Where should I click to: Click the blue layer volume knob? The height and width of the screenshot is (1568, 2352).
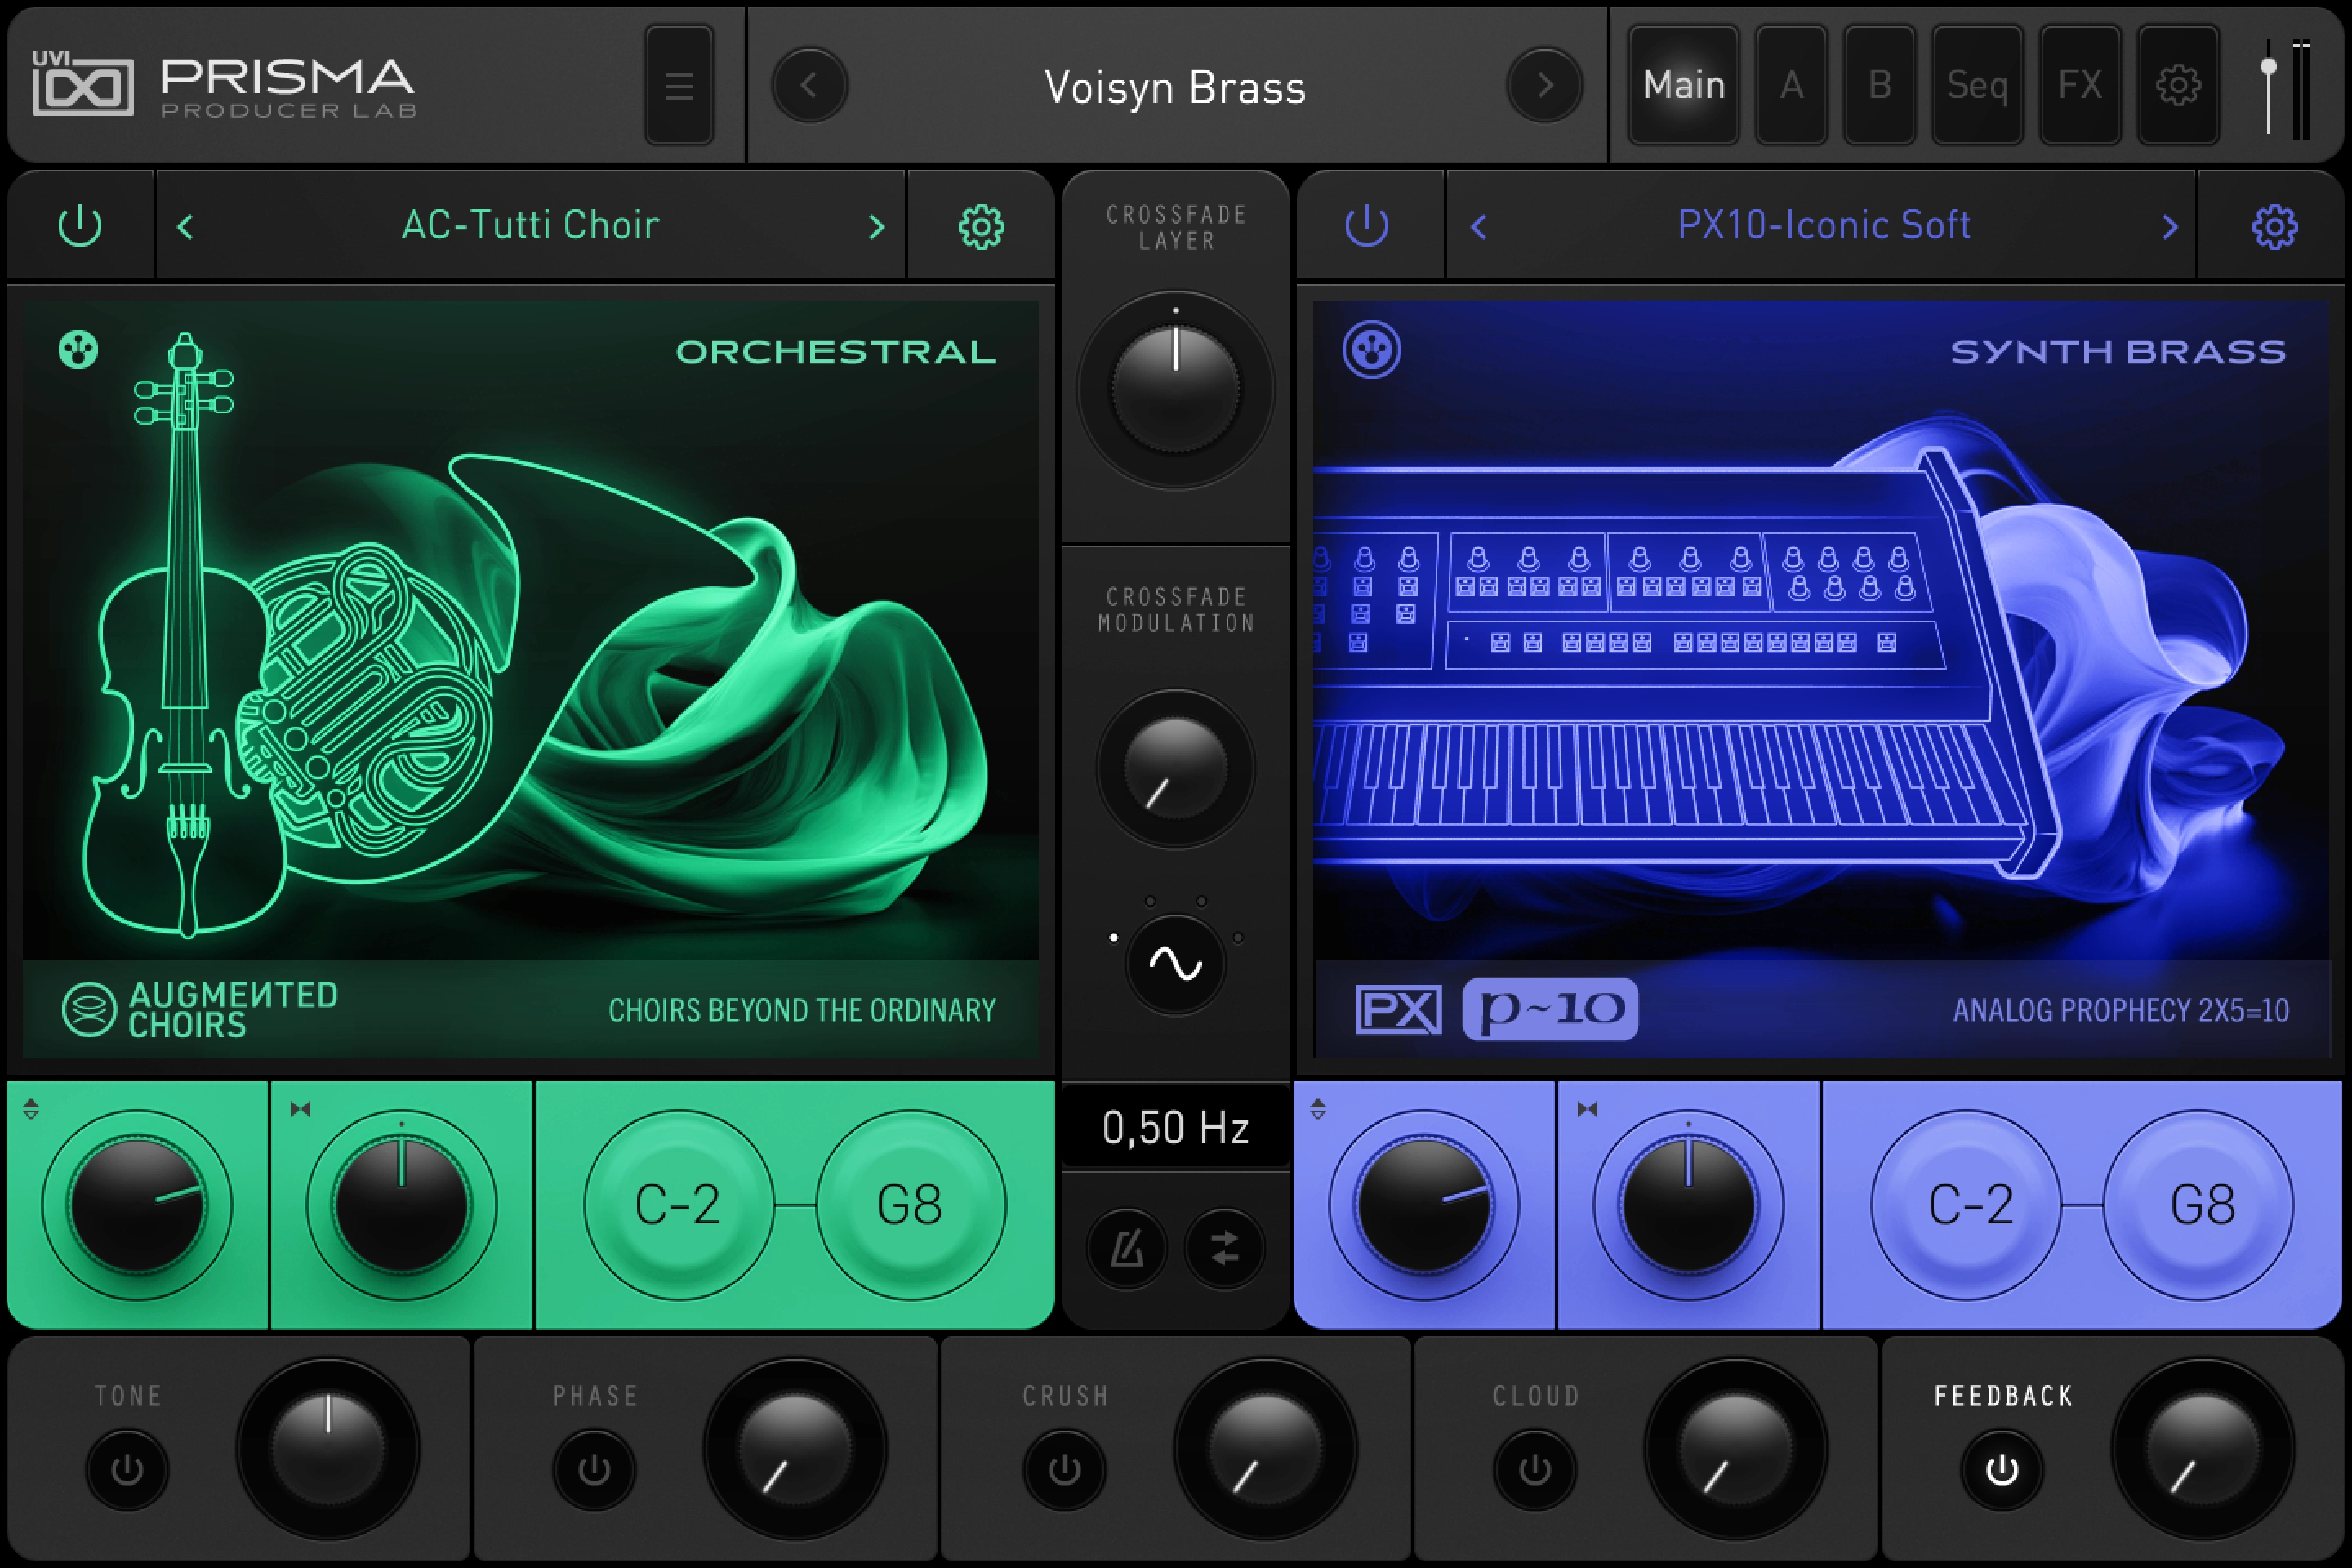point(1424,1205)
